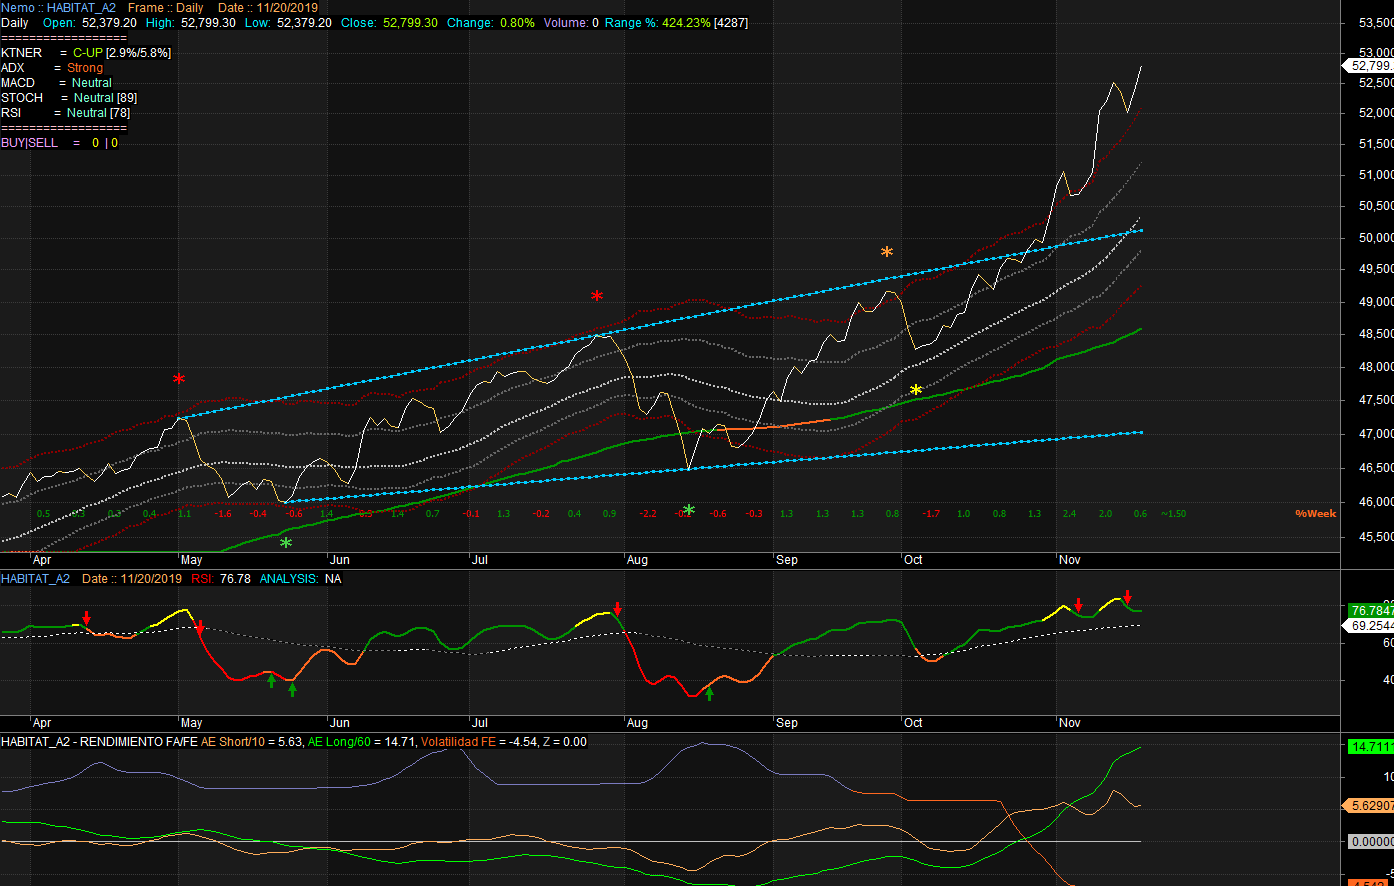Click the grey zero-line label 0.0000
The height and width of the screenshot is (886, 1394).
click(x=1371, y=842)
